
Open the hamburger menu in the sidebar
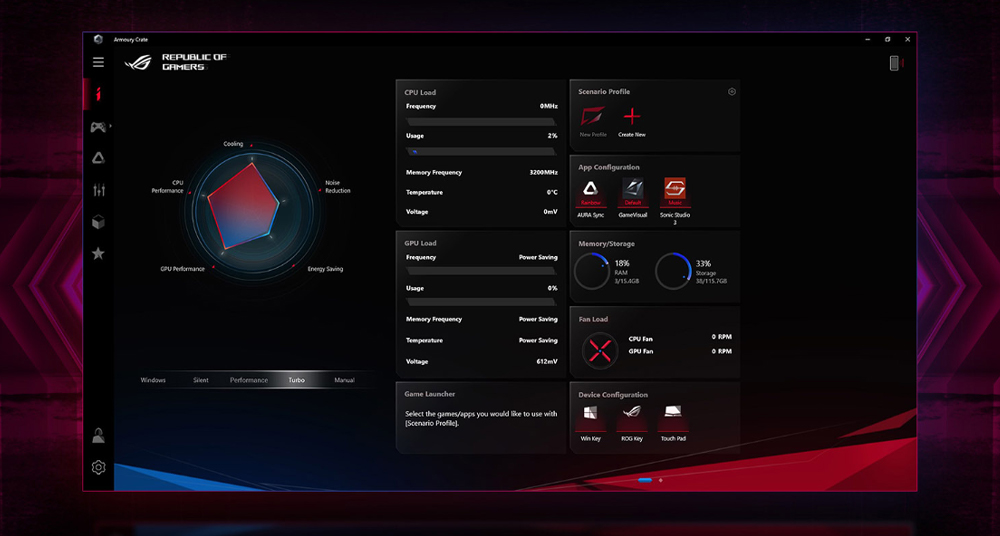point(98,62)
